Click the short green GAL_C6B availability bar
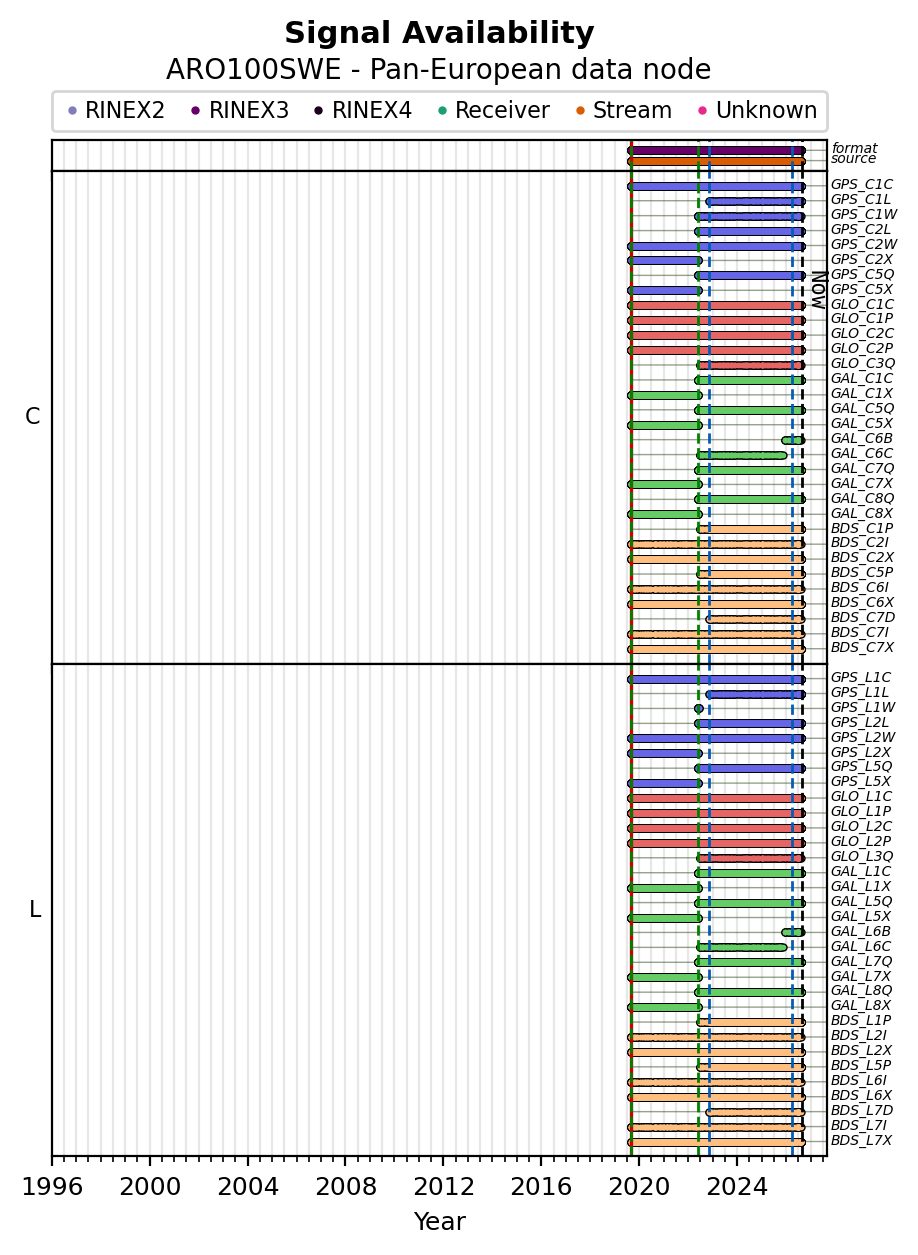918x1255 pixels. (793, 440)
